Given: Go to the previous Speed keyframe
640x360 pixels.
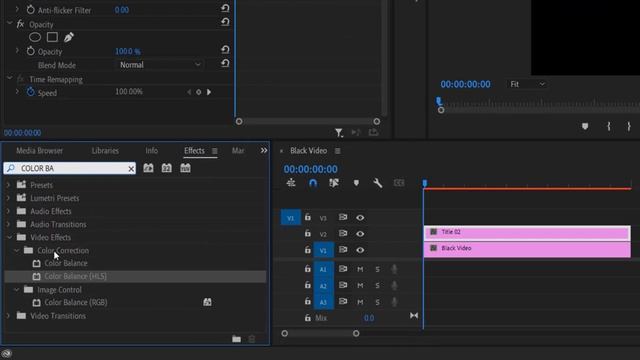Looking at the screenshot, I should point(189,92).
